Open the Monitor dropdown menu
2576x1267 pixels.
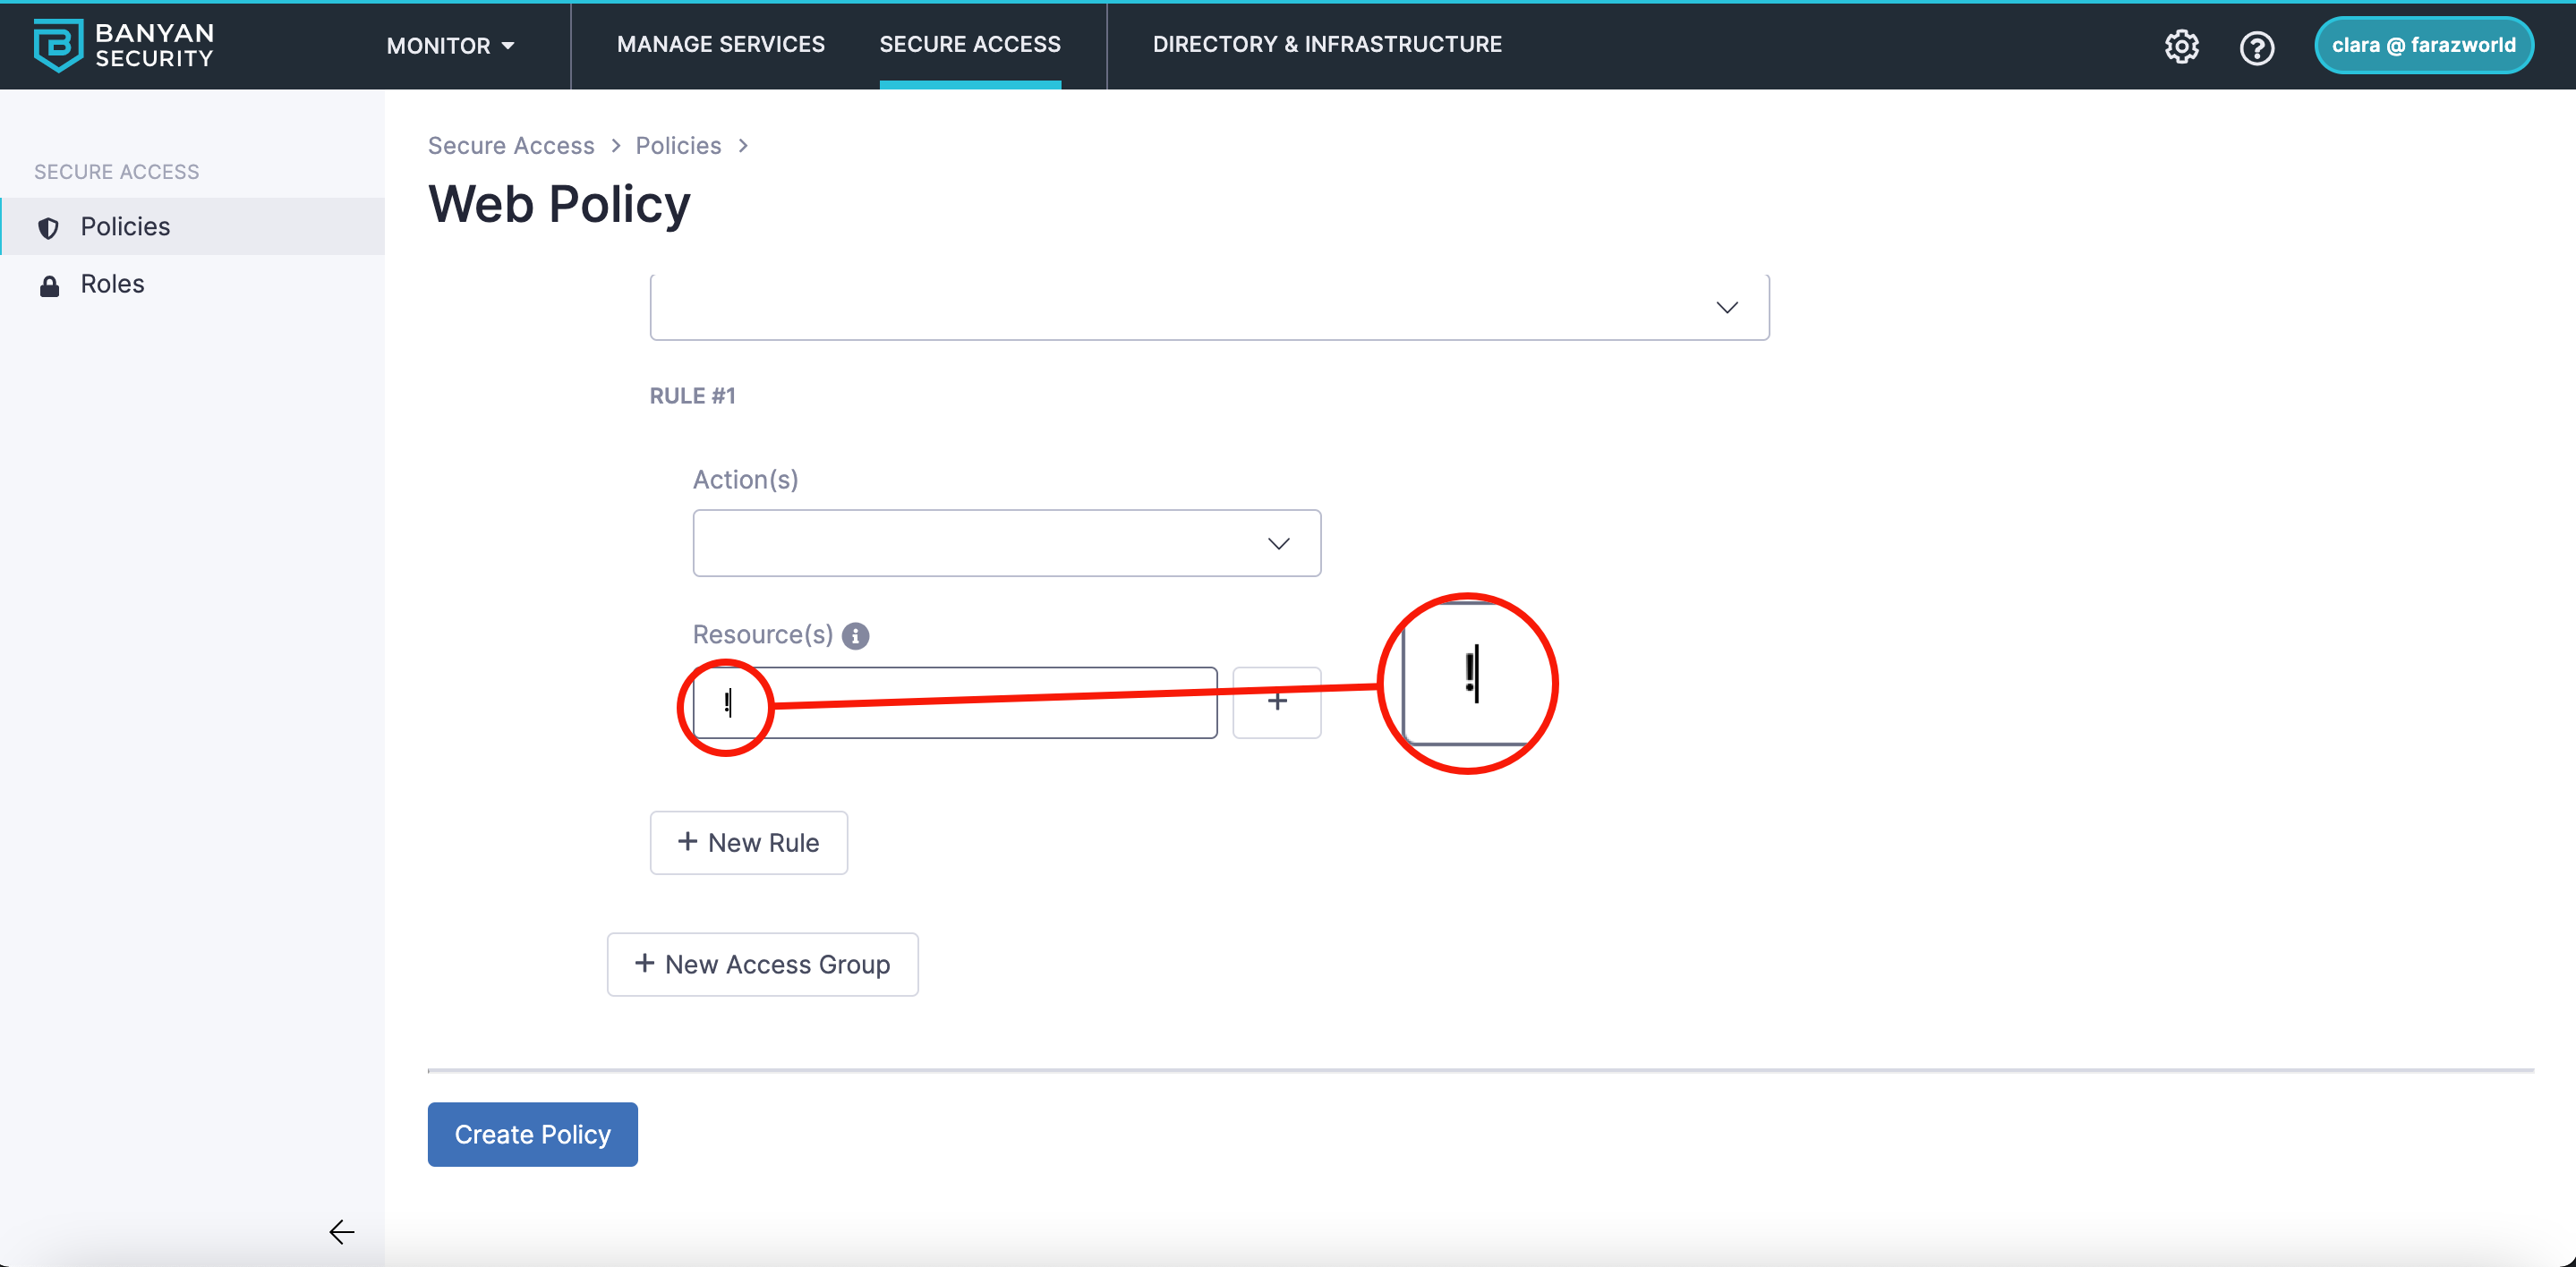click(x=450, y=46)
